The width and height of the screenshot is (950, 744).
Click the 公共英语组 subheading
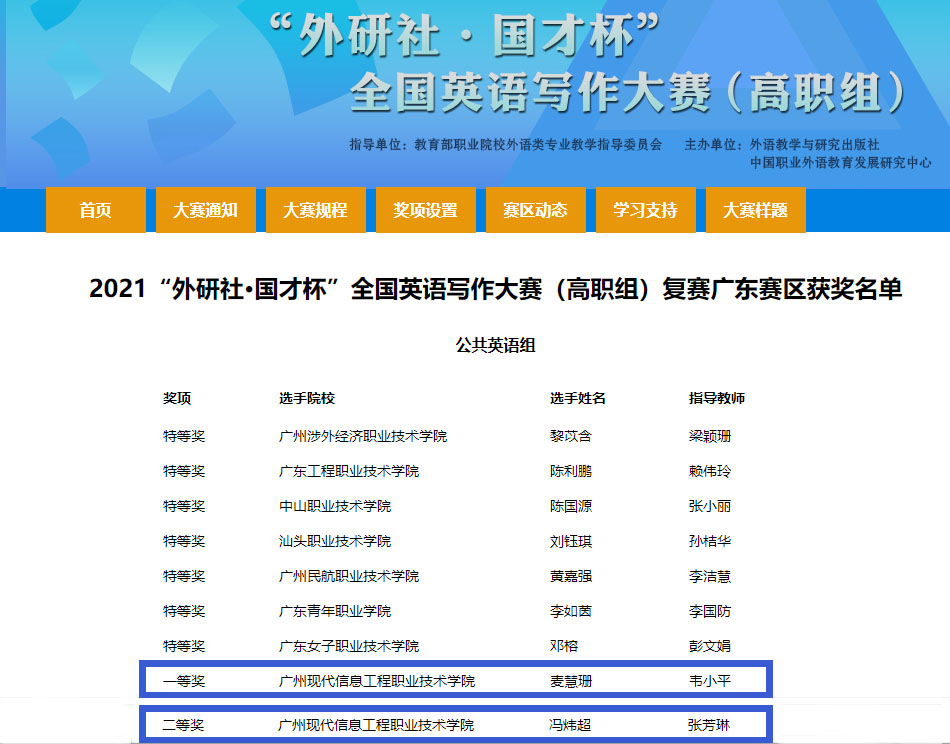(x=496, y=345)
